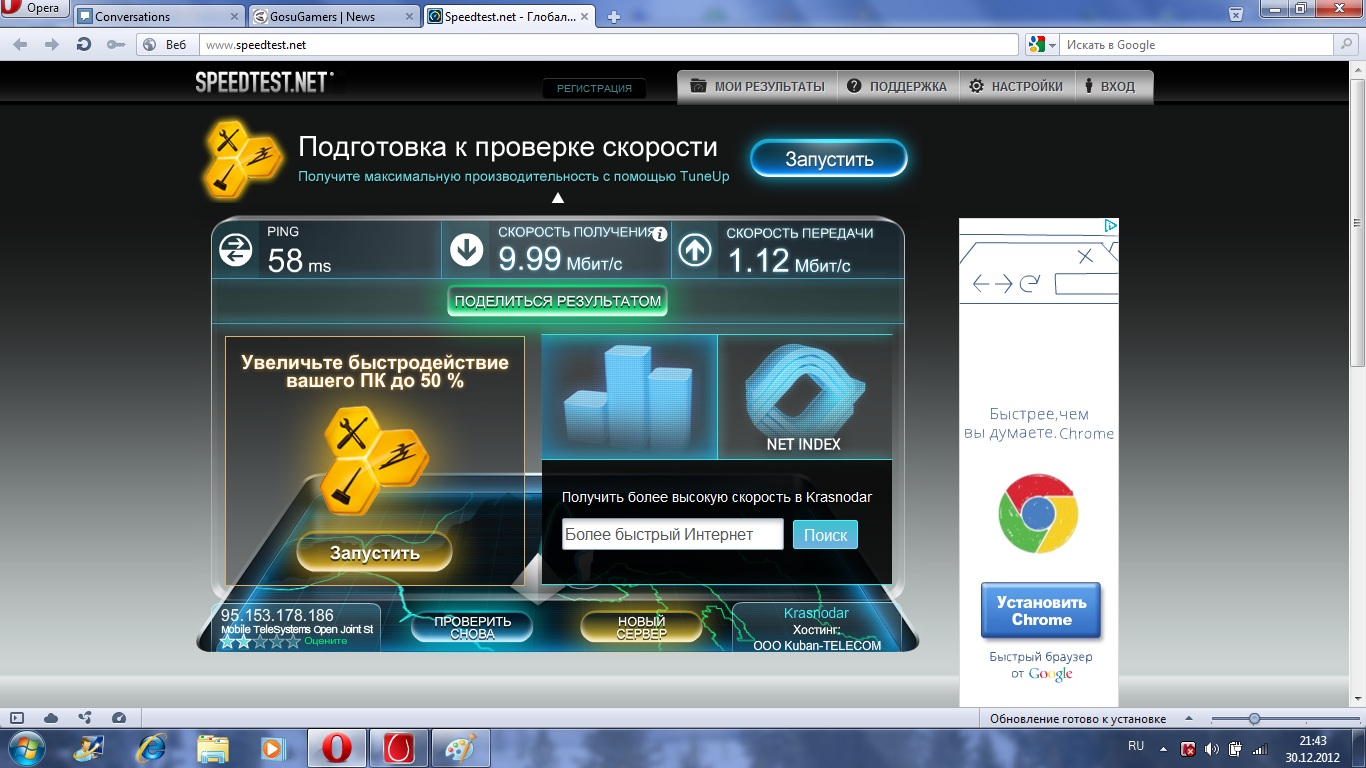This screenshot has height=768, width=1366.
Task: Click the update ready notification text
Action: tap(1078, 719)
